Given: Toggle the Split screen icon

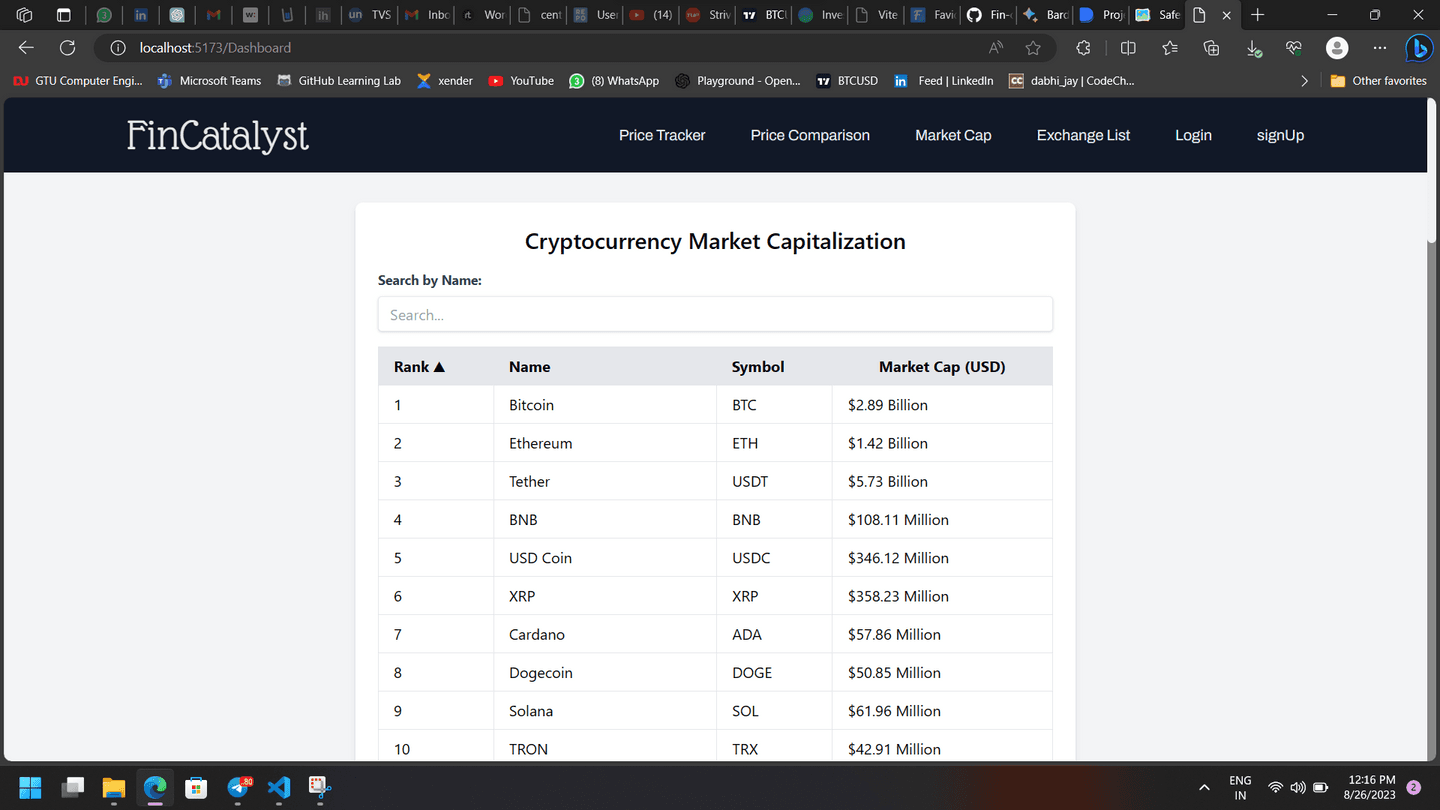Looking at the screenshot, I should (x=1128, y=48).
